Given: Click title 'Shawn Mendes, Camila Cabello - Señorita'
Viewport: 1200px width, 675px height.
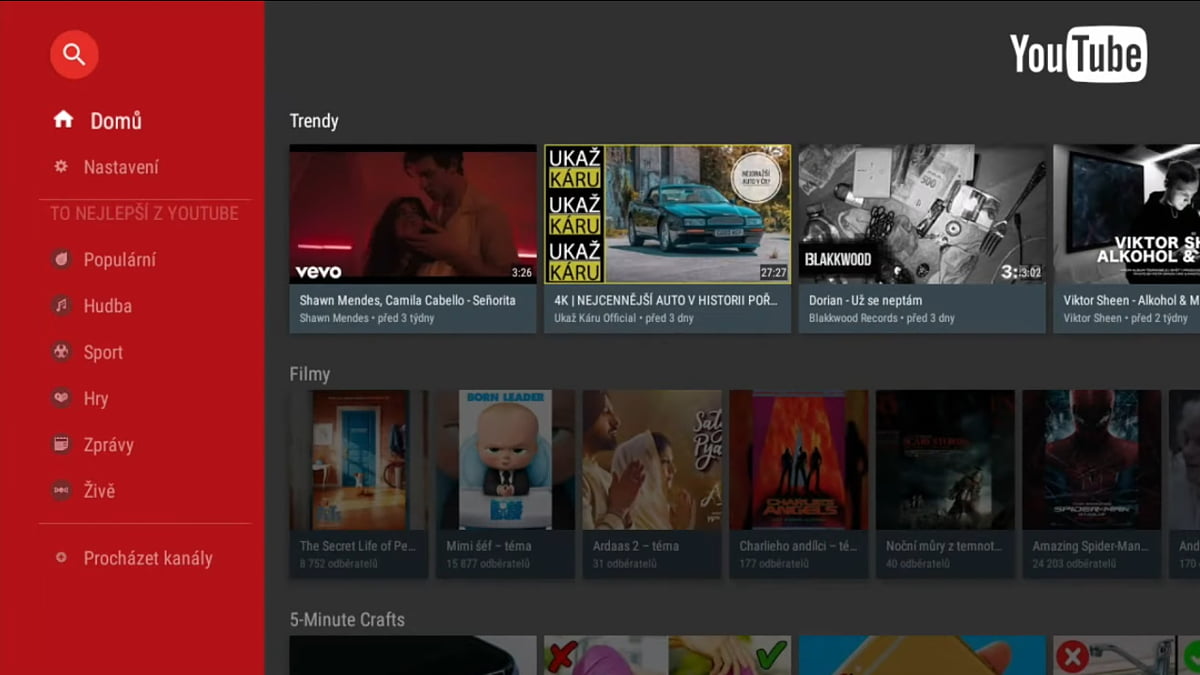Looking at the screenshot, I should tap(408, 300).
